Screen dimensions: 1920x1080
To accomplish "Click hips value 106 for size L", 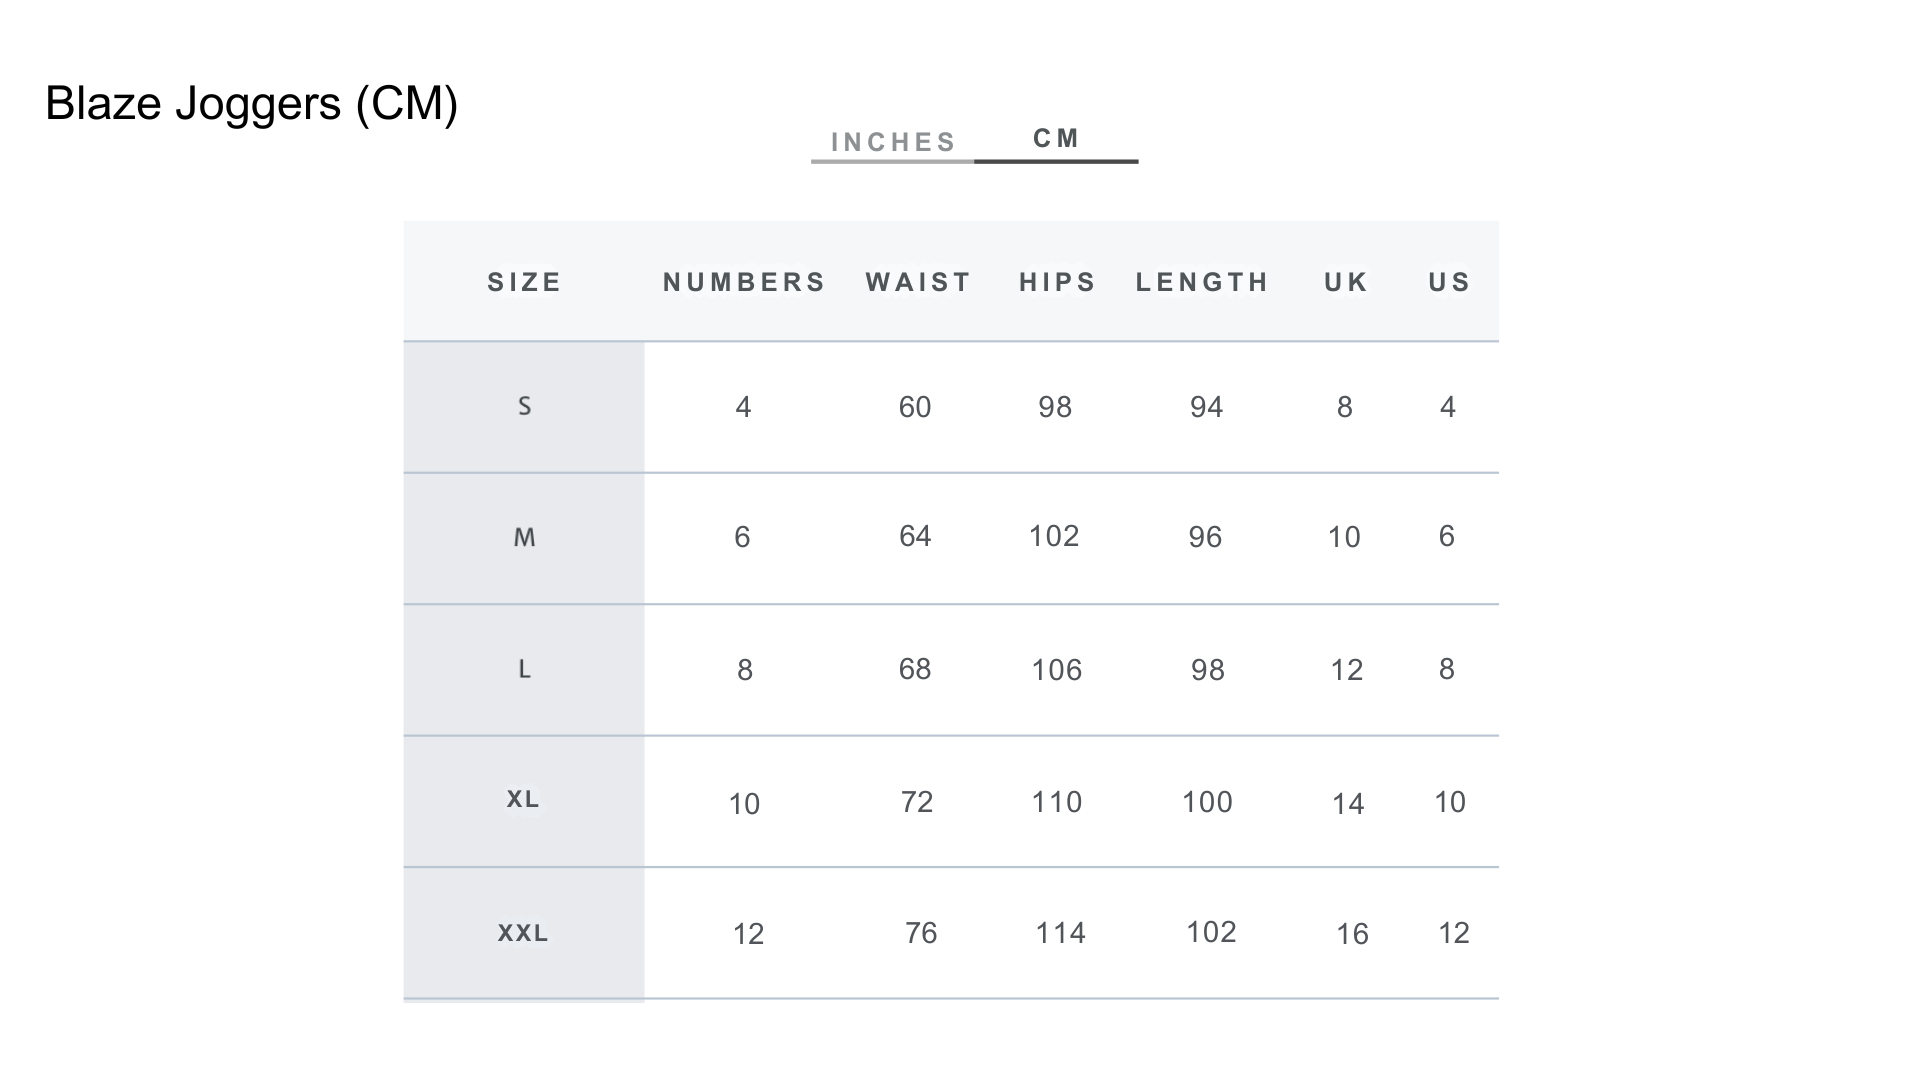I will tap(1056, 670).
